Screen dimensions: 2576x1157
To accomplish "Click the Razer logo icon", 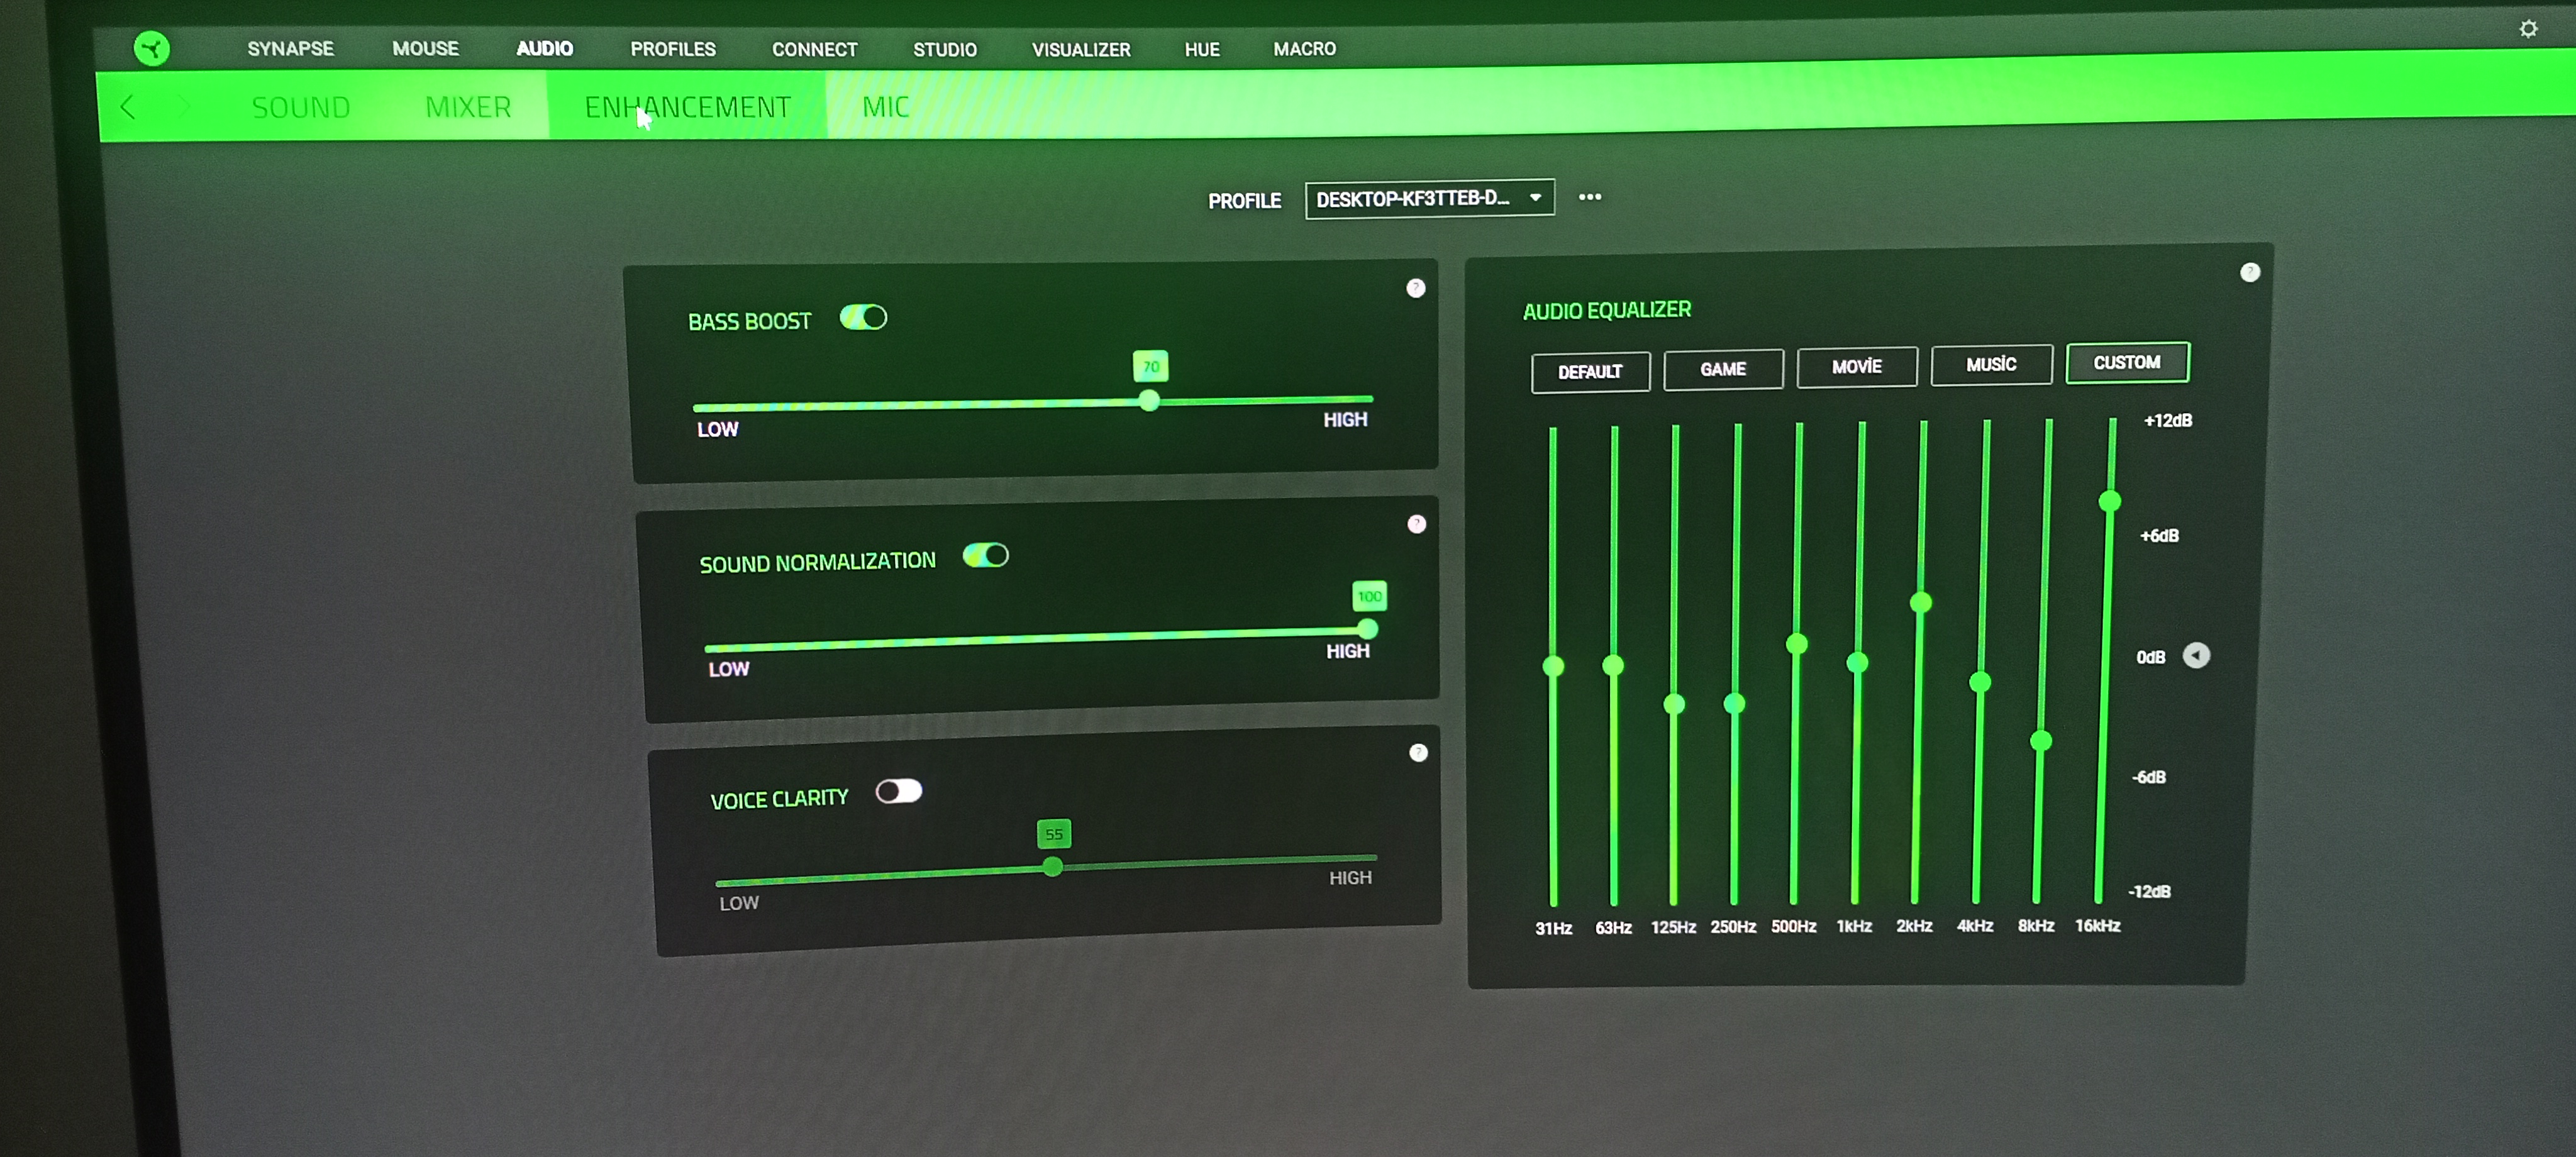I will 152,48.
